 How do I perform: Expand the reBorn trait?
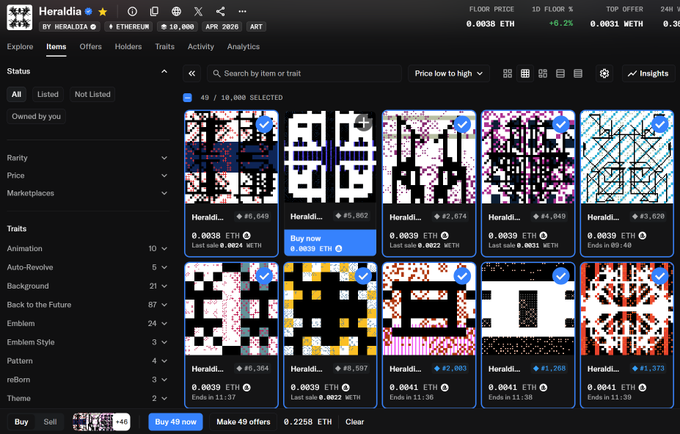[x=87, y=379]
